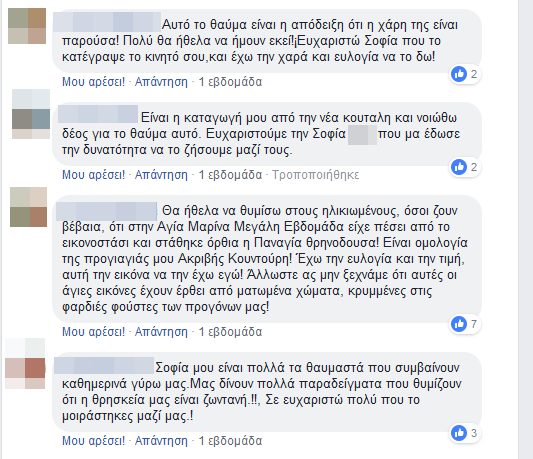Click thumbs-up icon on first comment
The image size is (533, 459).
pos(459,74)
